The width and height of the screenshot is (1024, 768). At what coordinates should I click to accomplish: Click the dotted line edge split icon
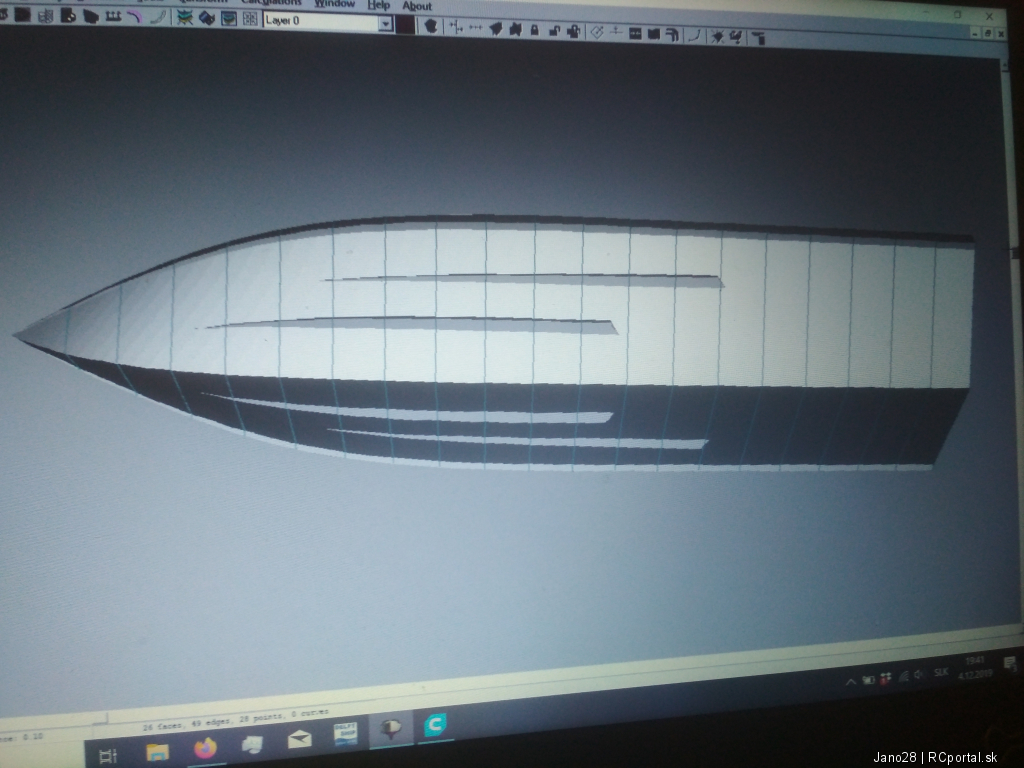tap(475, 27)
